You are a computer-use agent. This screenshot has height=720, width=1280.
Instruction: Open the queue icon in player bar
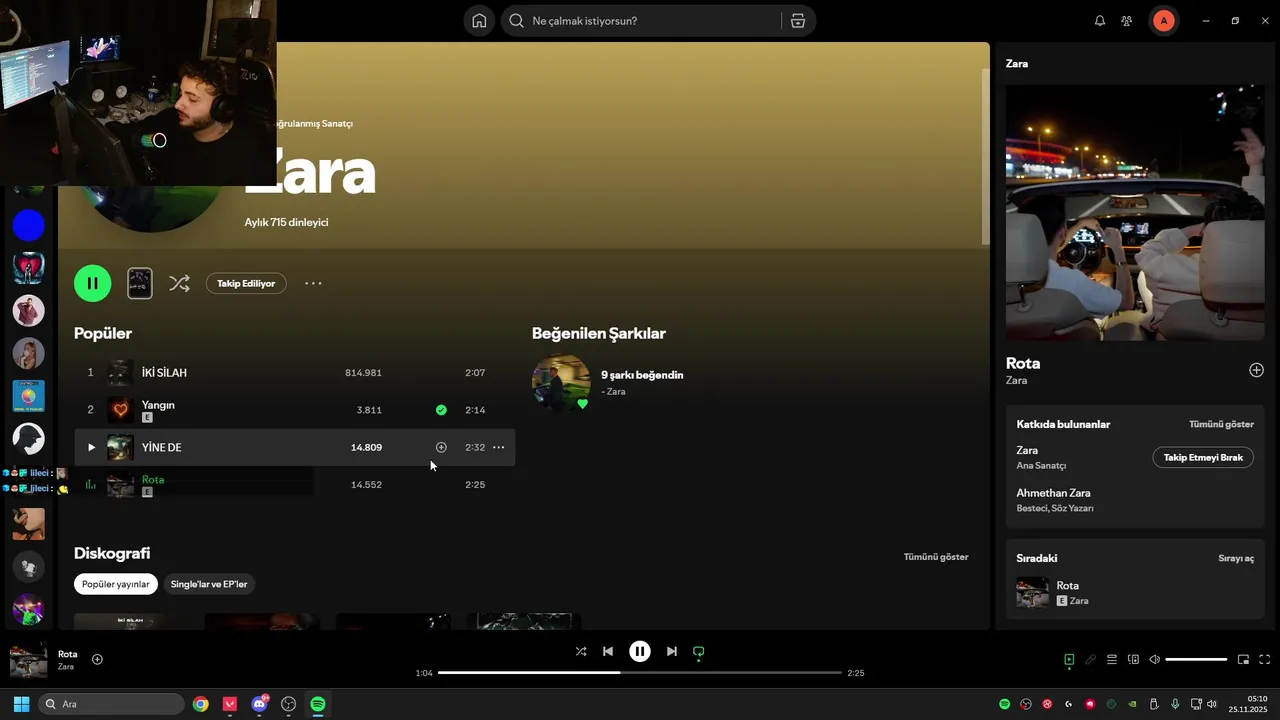click(1112, 659)
